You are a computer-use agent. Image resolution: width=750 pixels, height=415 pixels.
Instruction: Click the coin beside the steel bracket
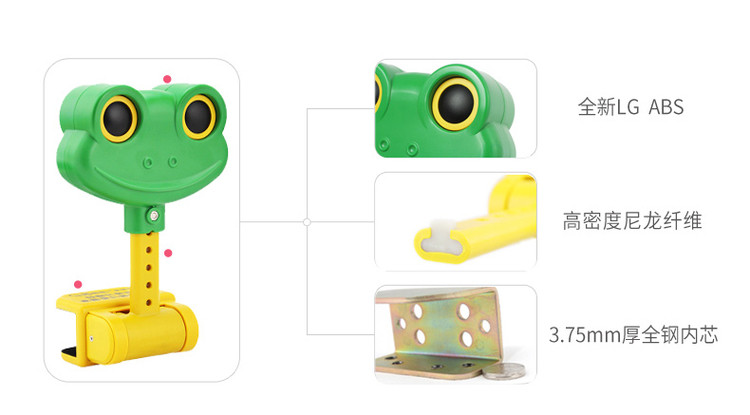[x=504, y=371]
